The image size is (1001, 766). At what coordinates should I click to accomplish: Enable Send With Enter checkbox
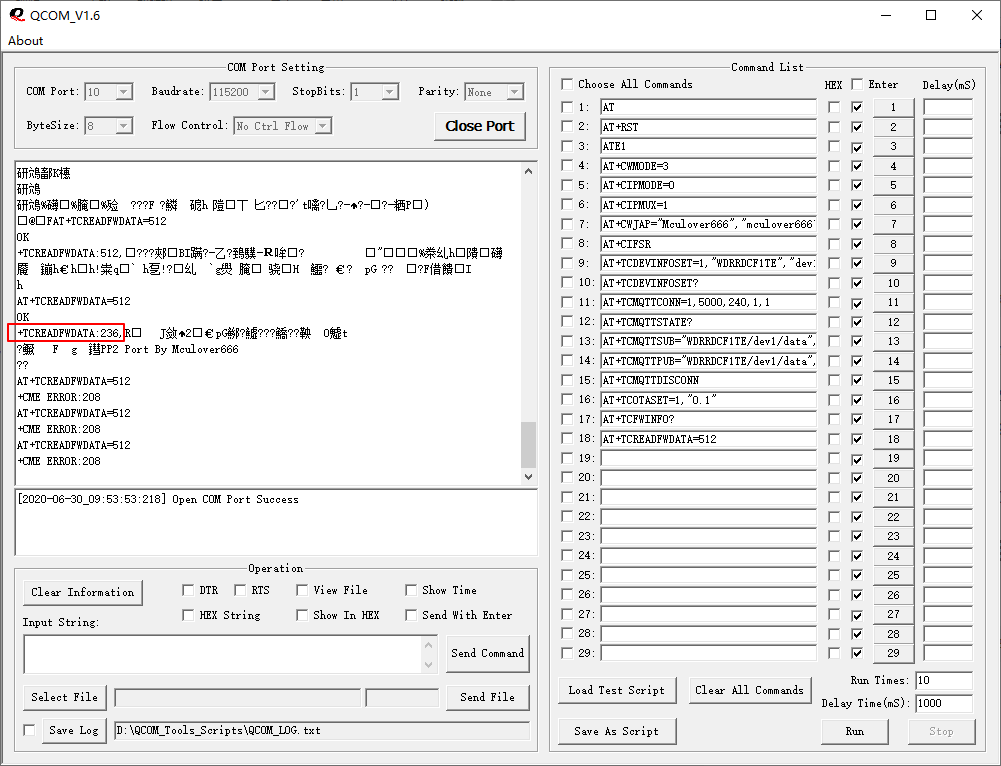411,615
